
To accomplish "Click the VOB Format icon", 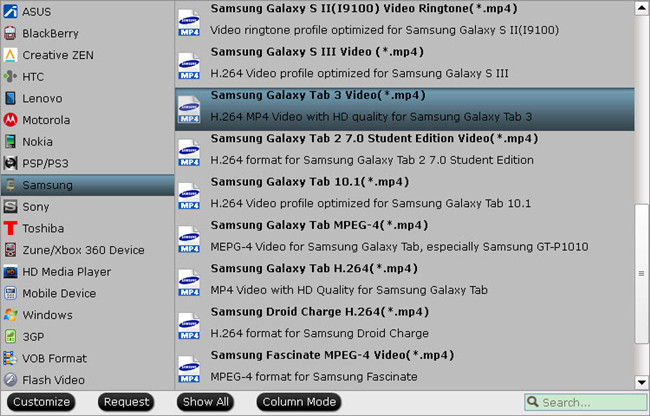I will coord(10,358).
